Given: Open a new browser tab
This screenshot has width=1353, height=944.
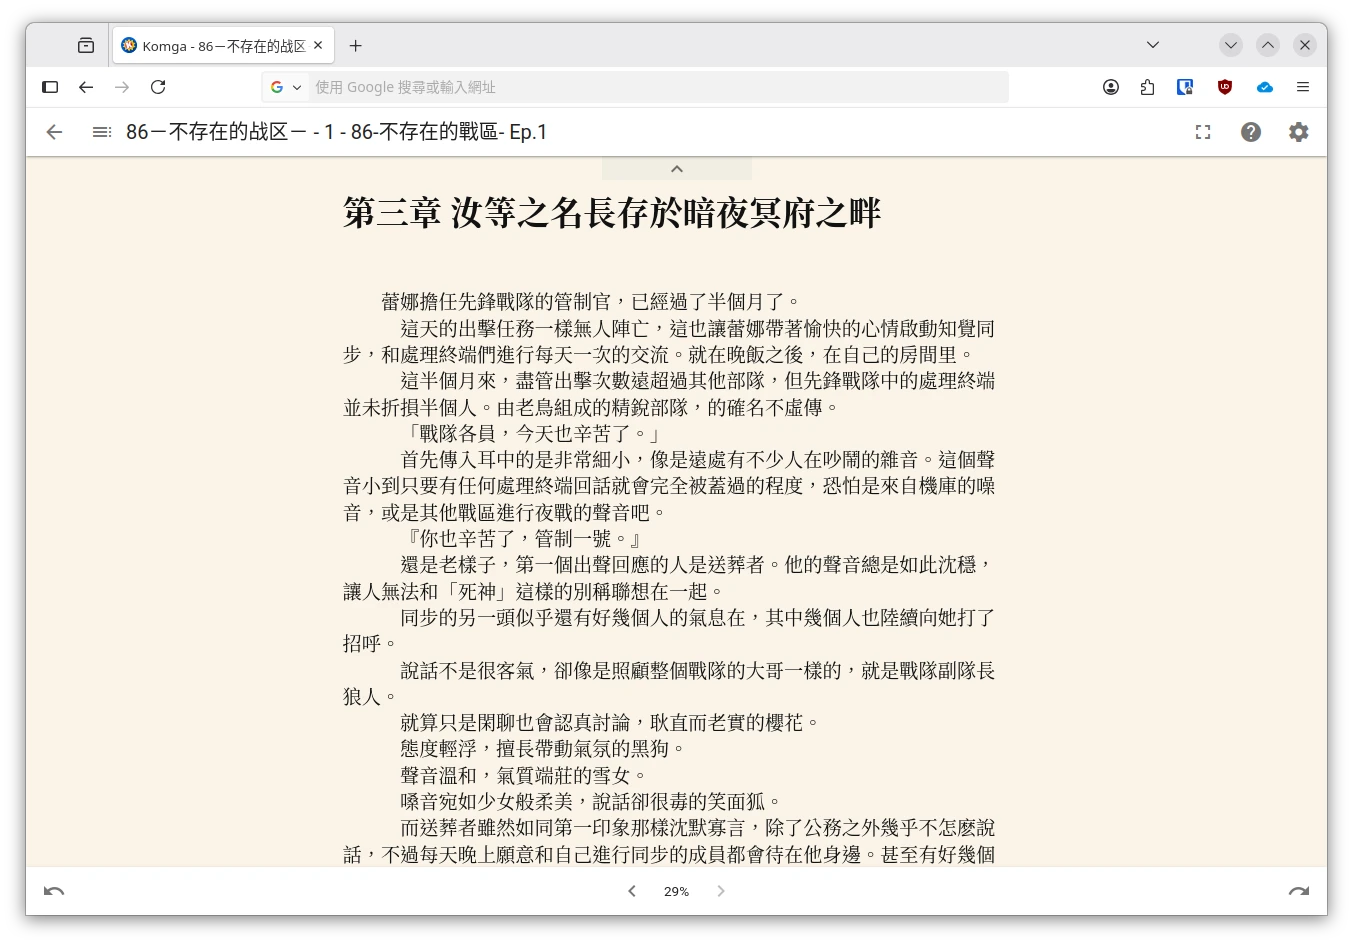Looking at the screenshot, I should pos(355,46).
